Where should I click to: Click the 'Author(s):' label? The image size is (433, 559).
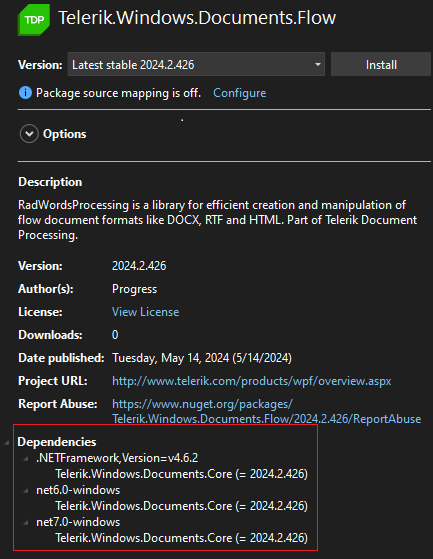(x=46, y=289)
